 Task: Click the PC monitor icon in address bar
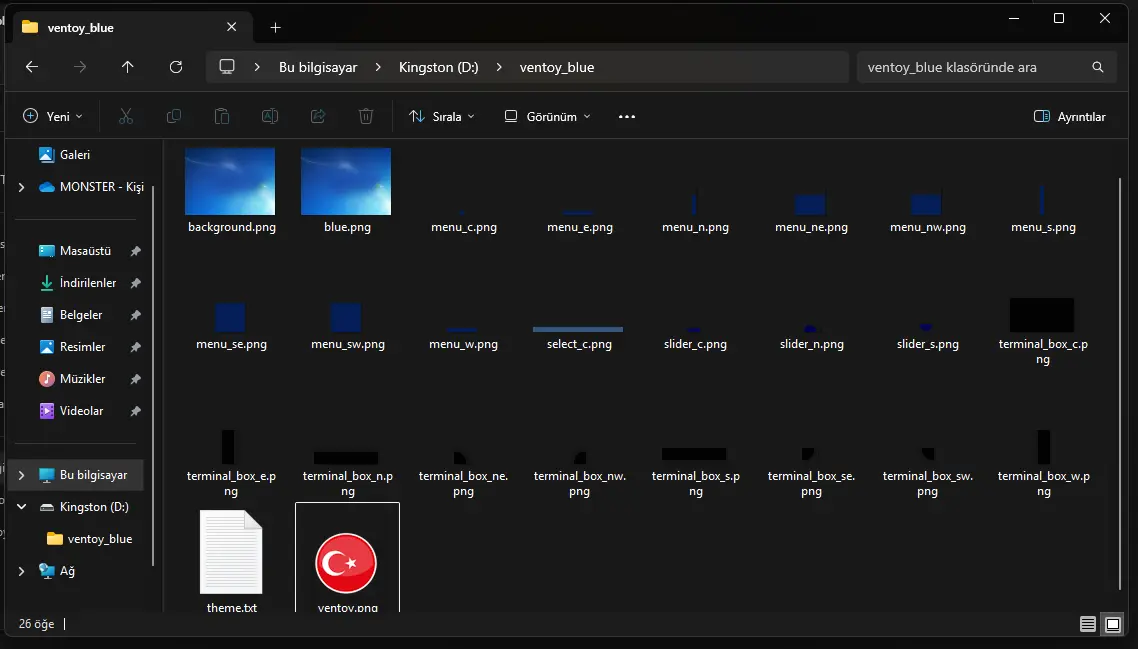tap(227, 67)
